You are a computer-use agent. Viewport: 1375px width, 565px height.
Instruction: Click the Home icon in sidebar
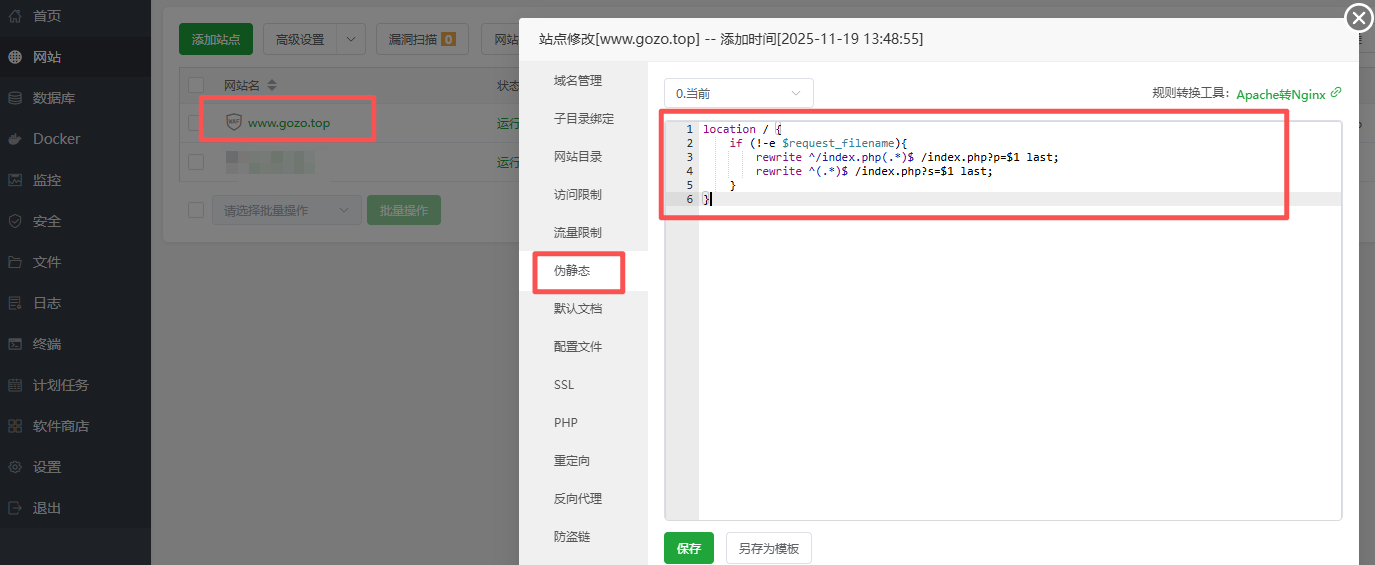tap(15, 16)
